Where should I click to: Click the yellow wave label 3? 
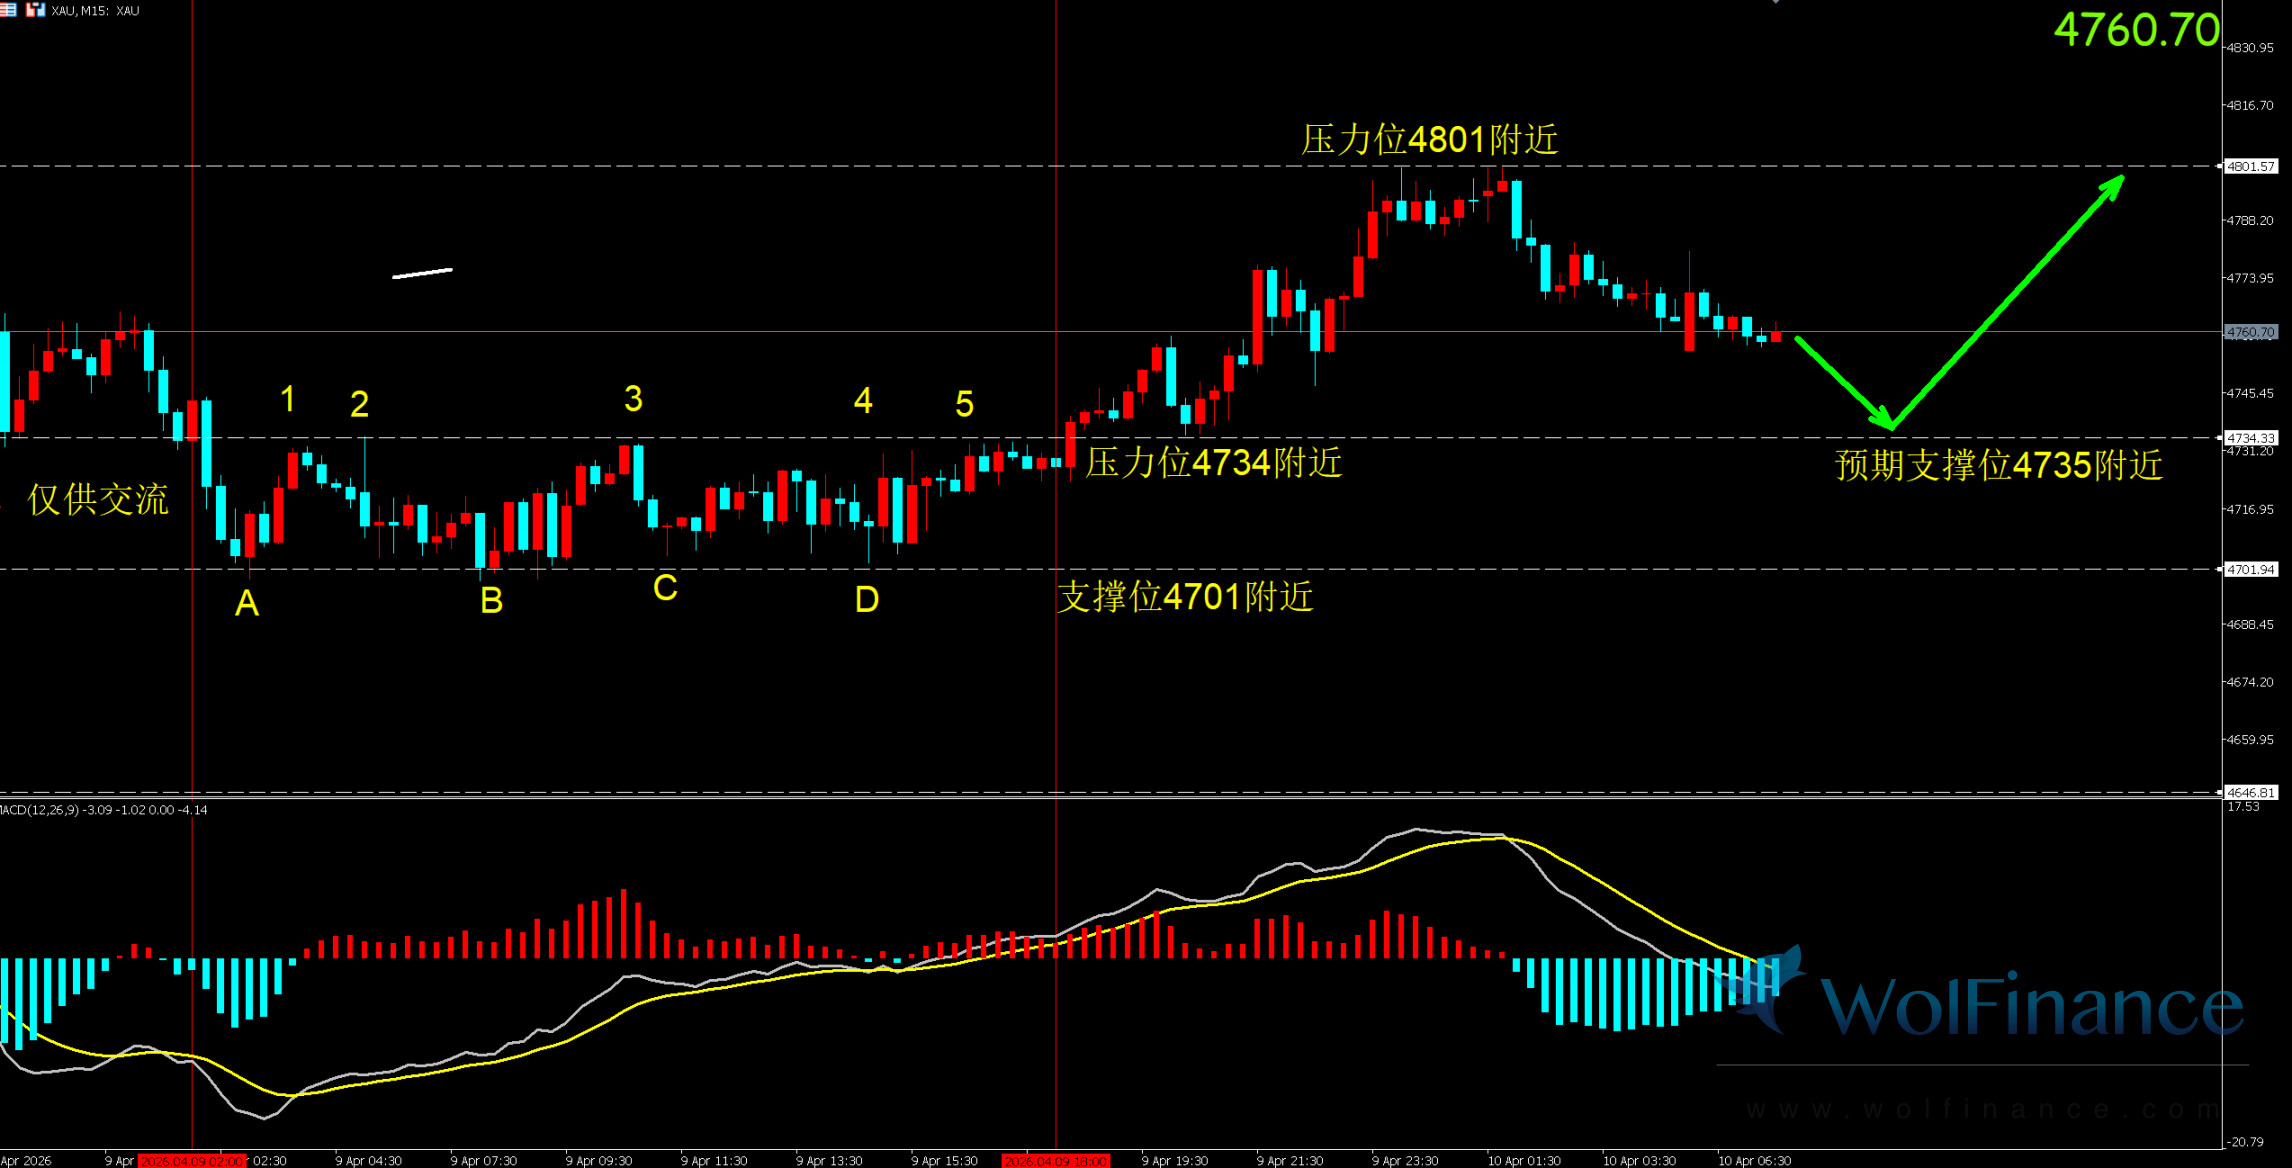tap(633, 399)
